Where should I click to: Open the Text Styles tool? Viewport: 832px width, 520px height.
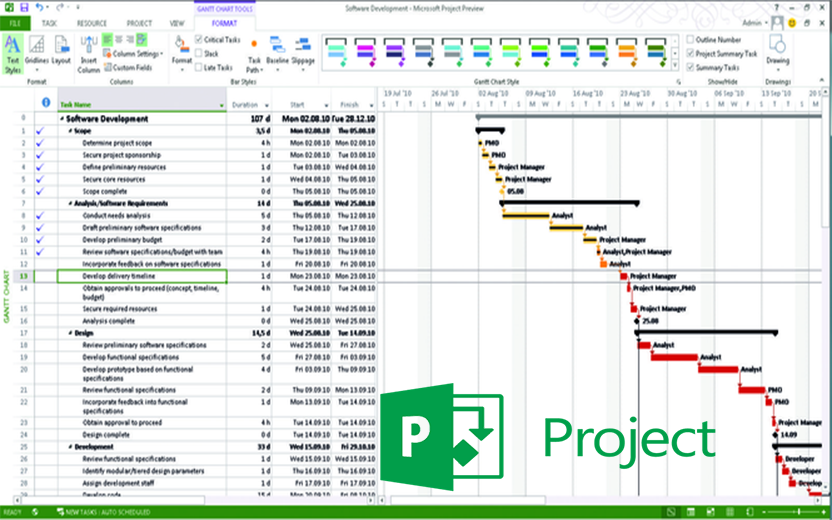click(x=13, y=54)
